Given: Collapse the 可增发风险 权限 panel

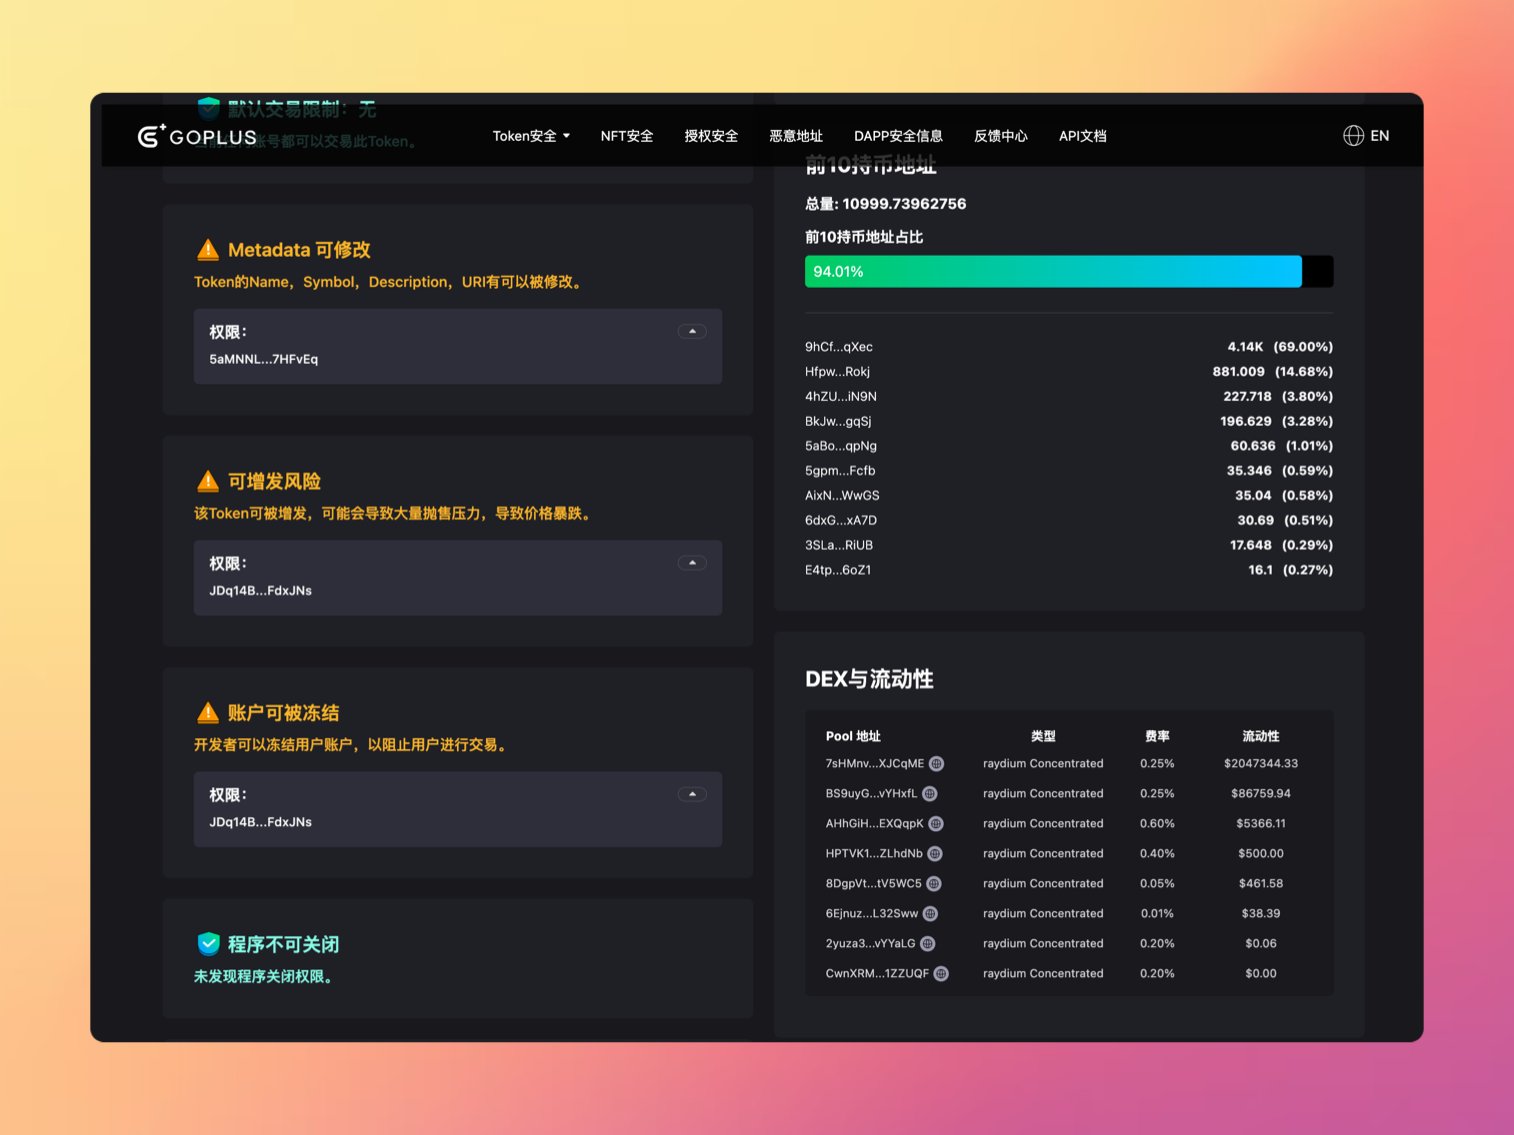Looking at the screenshot, I should point(692,563).
